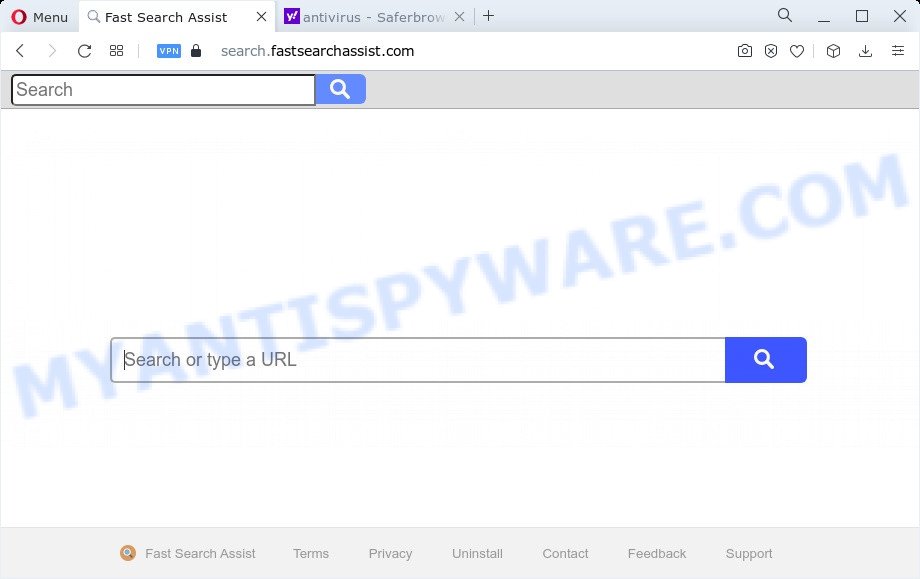Reload the current page

(84, 51)
